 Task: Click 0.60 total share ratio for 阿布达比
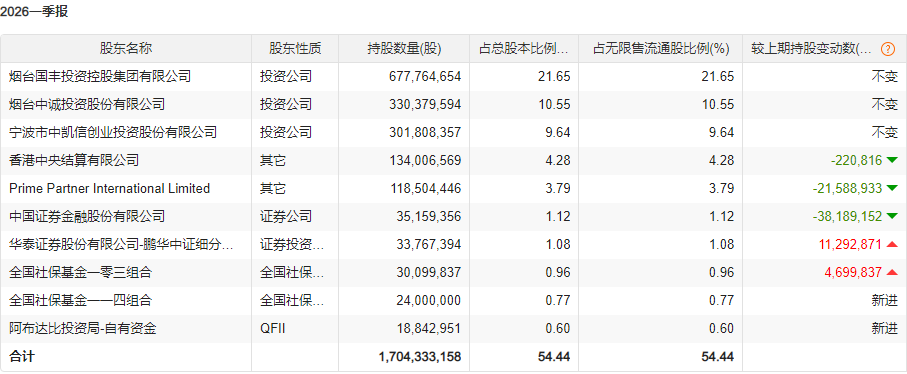pos(558,329)
